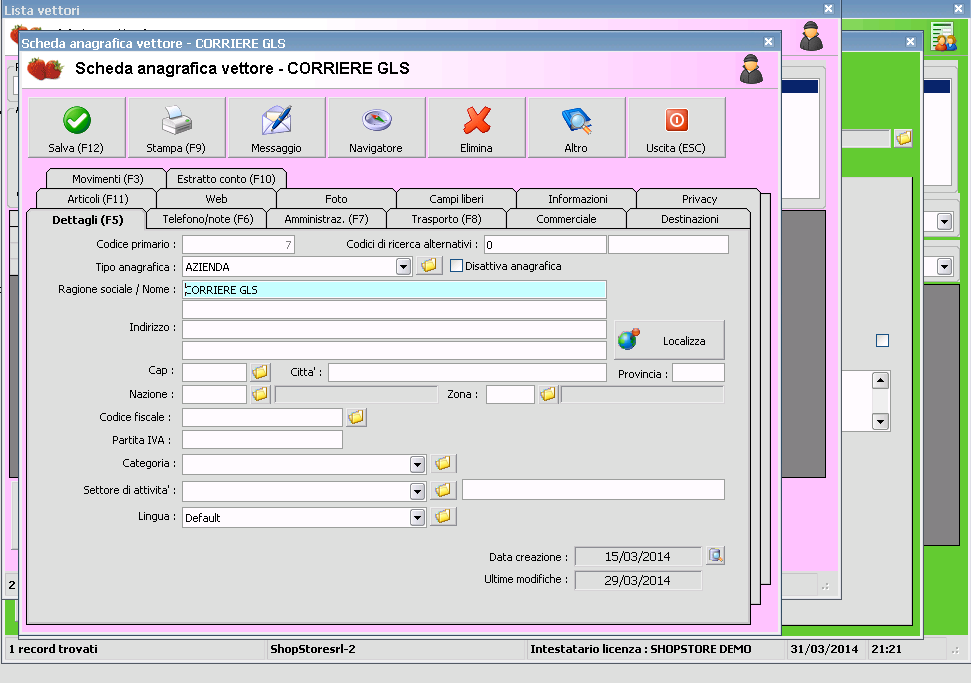This screenshot has width=971, height=683.
Task: Select the Campi liberi tab
Action: click(x=456, y=199)
